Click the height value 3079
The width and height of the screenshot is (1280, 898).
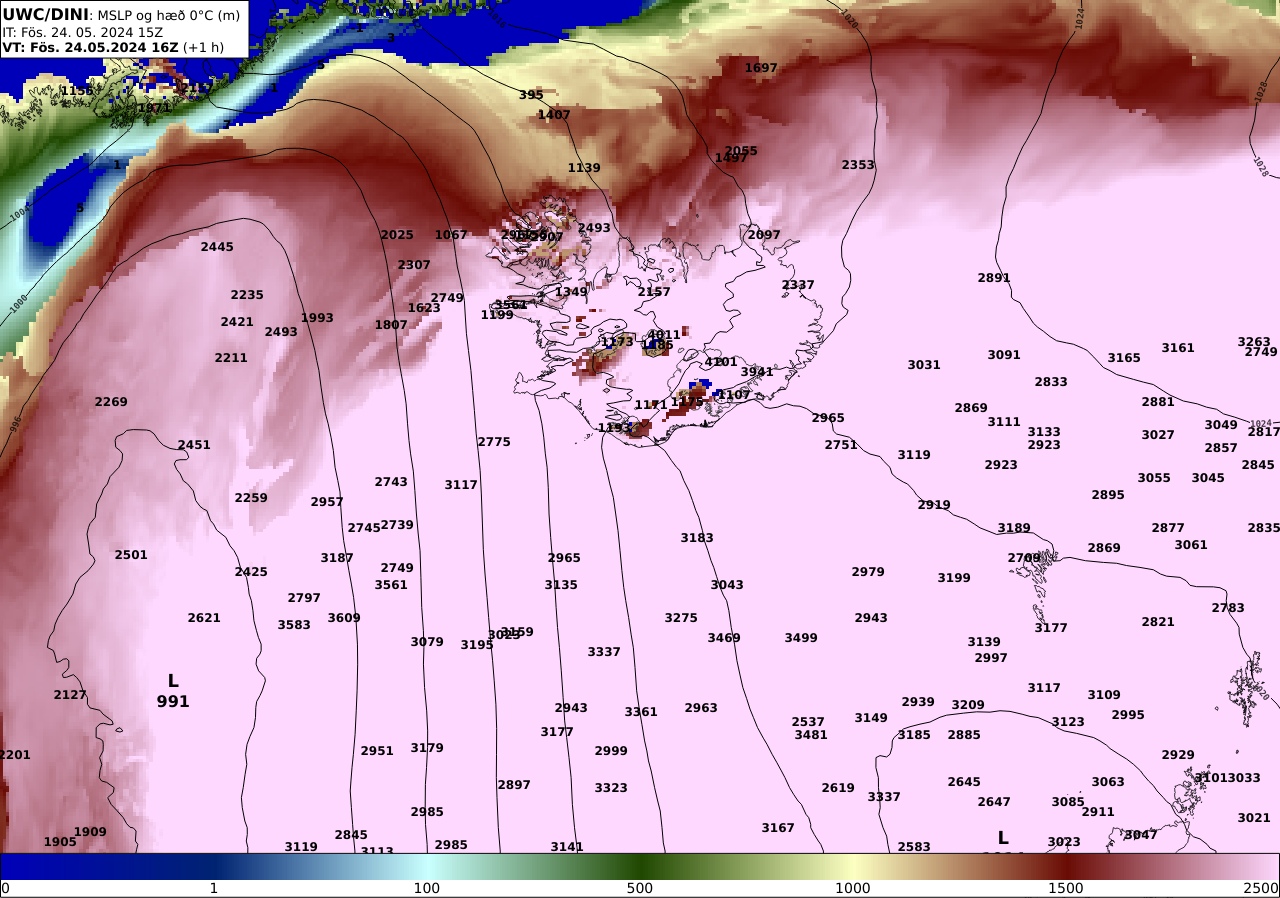pos(427,642)
